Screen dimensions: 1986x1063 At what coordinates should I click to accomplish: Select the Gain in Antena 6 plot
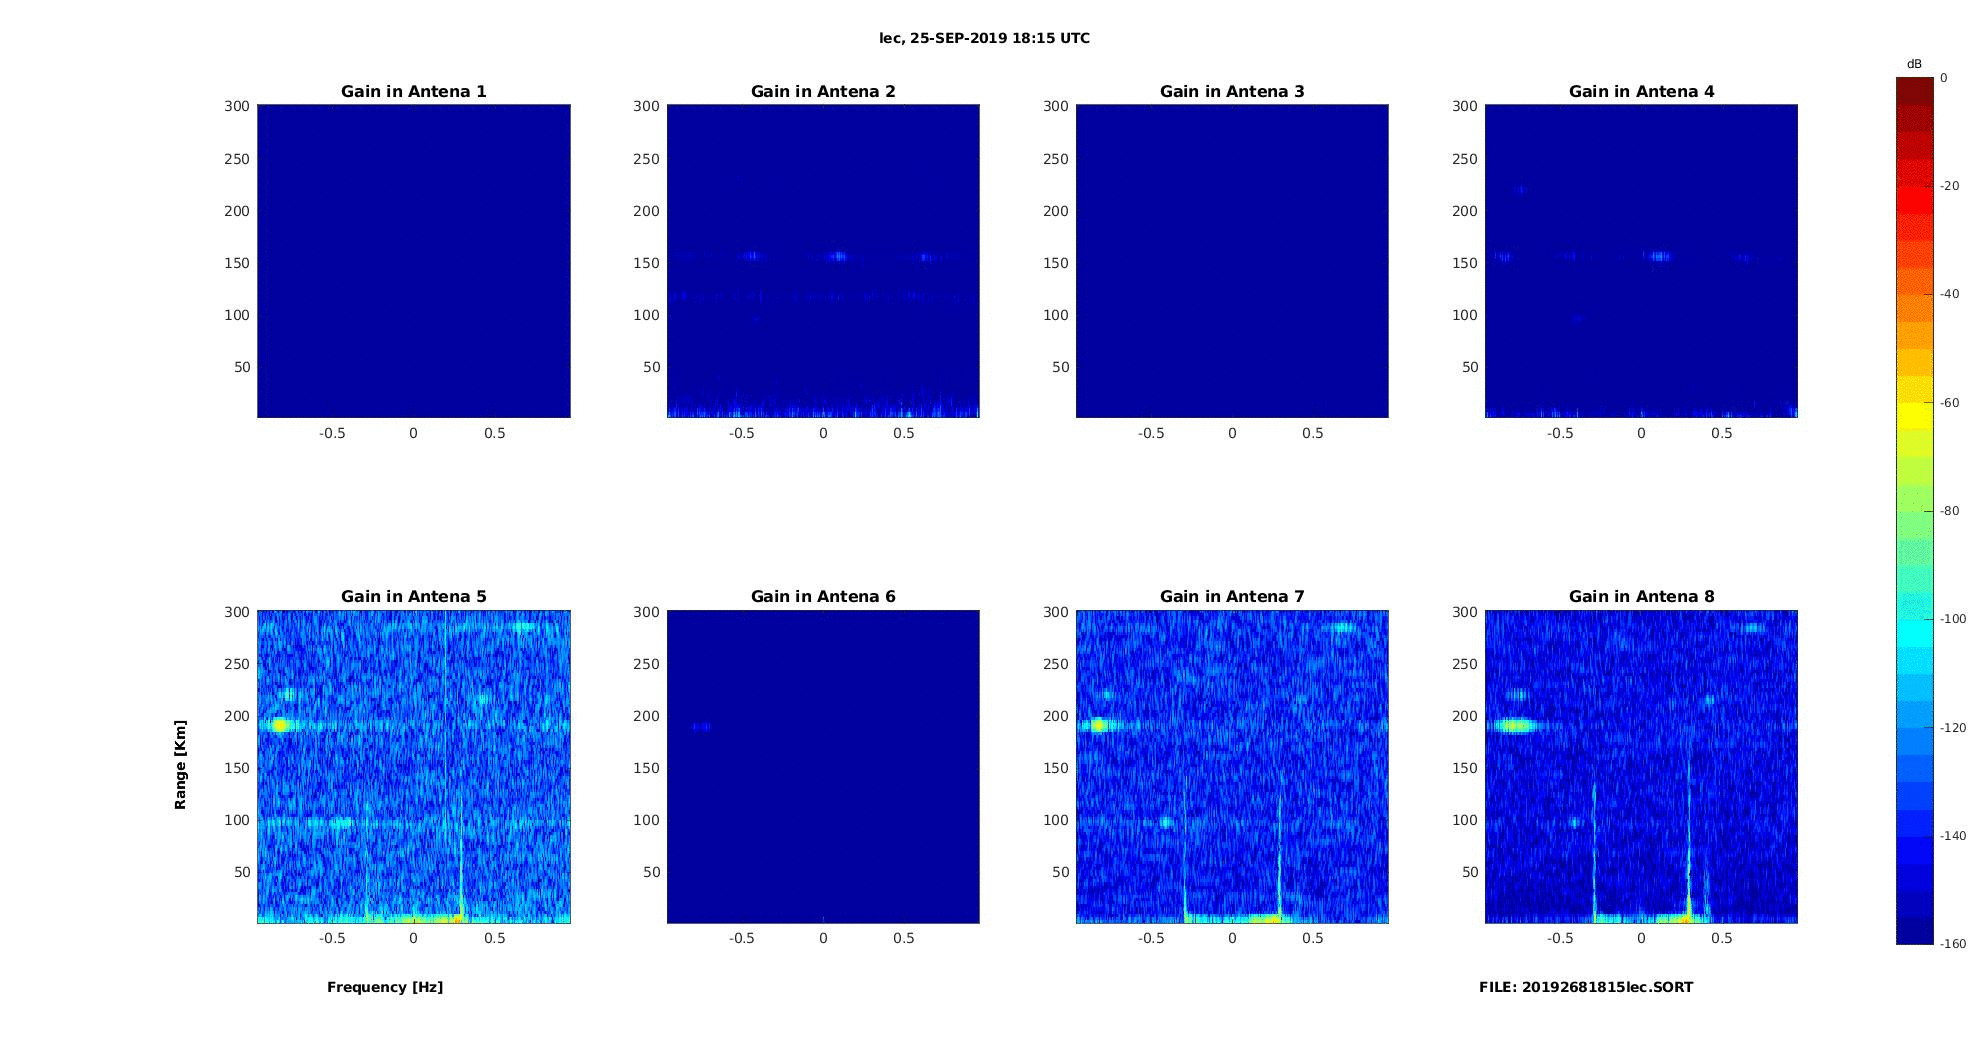point(823,767)
